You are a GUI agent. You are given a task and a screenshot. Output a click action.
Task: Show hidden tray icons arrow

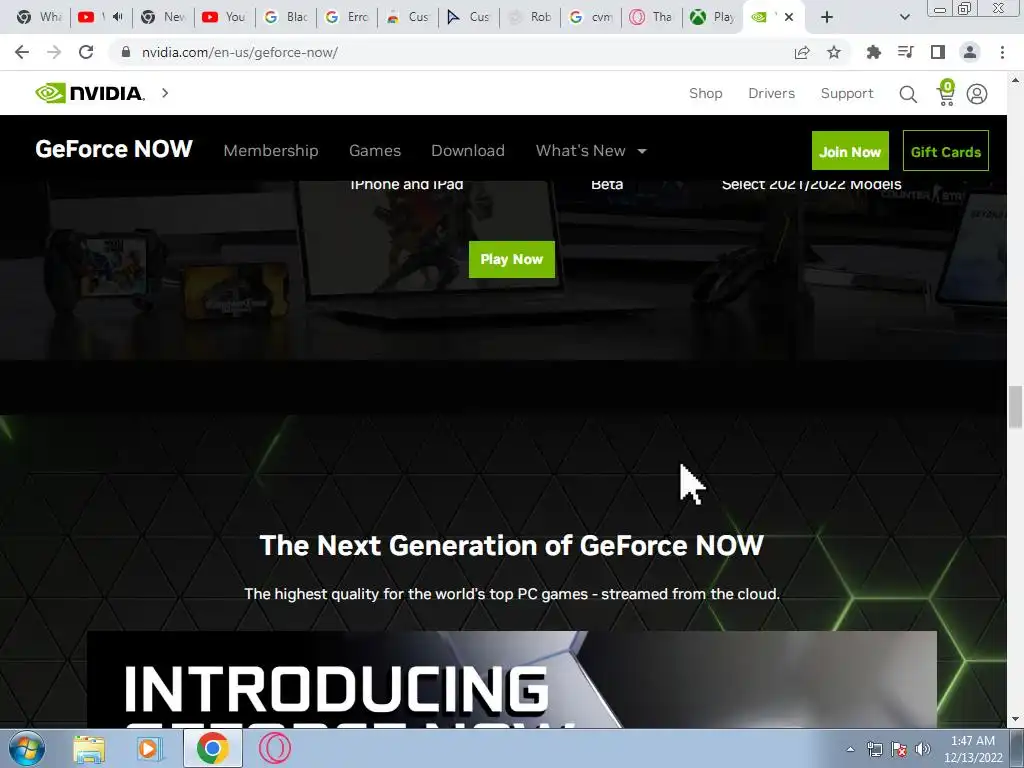coord(850,749)
